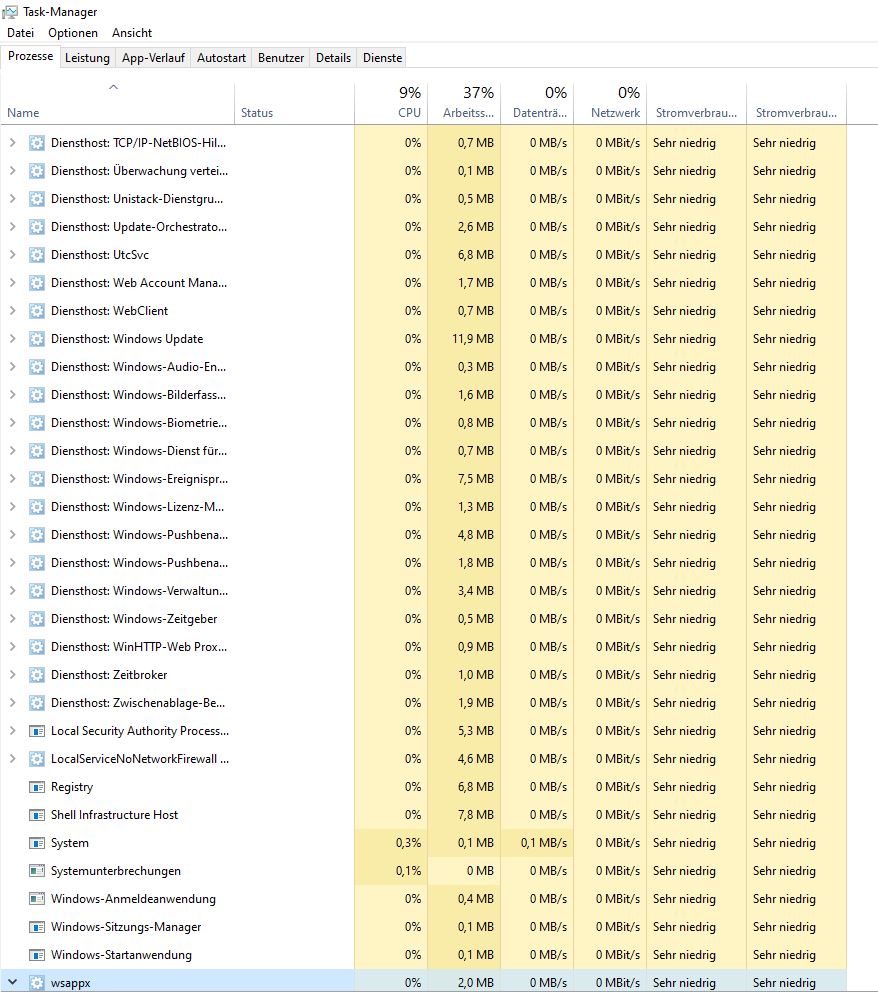
Task: Click 0,3% CPU value of System
Action: pos(409,843)
